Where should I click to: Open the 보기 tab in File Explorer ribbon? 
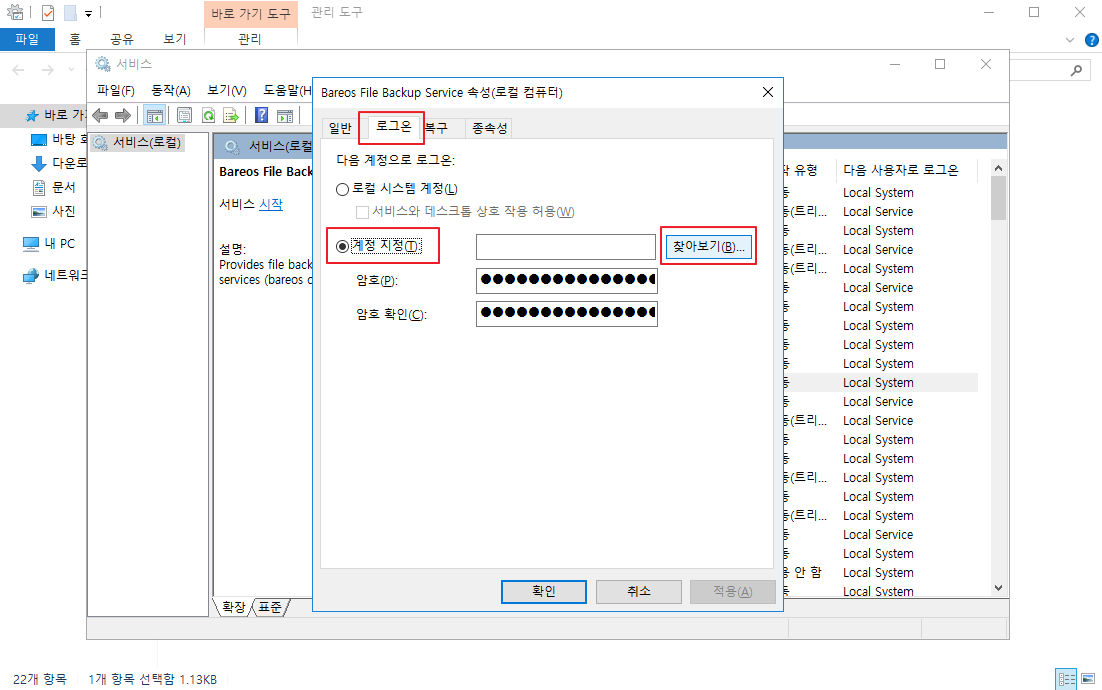(x=174, y=39)
